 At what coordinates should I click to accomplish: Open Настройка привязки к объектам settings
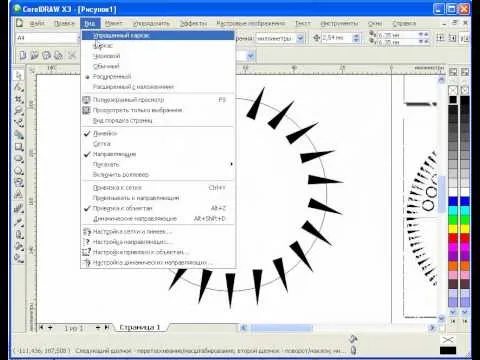tap(158, 252)
